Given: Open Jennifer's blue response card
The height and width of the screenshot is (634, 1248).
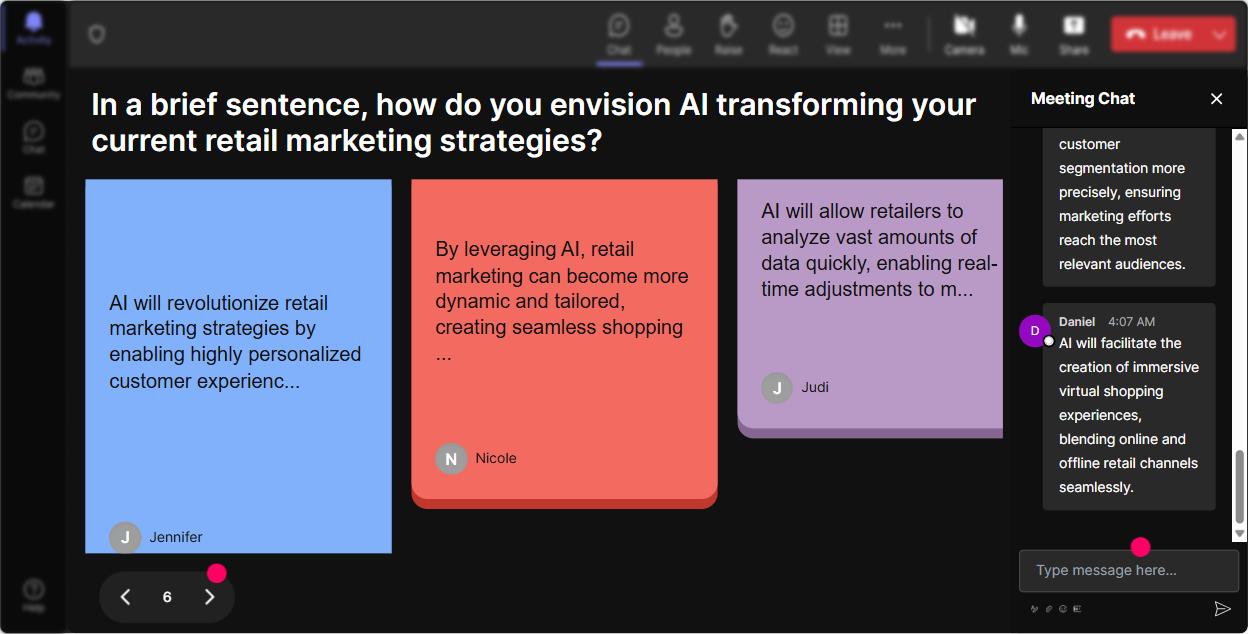Looking at the screenshot, I should click(x=238, y=366).
